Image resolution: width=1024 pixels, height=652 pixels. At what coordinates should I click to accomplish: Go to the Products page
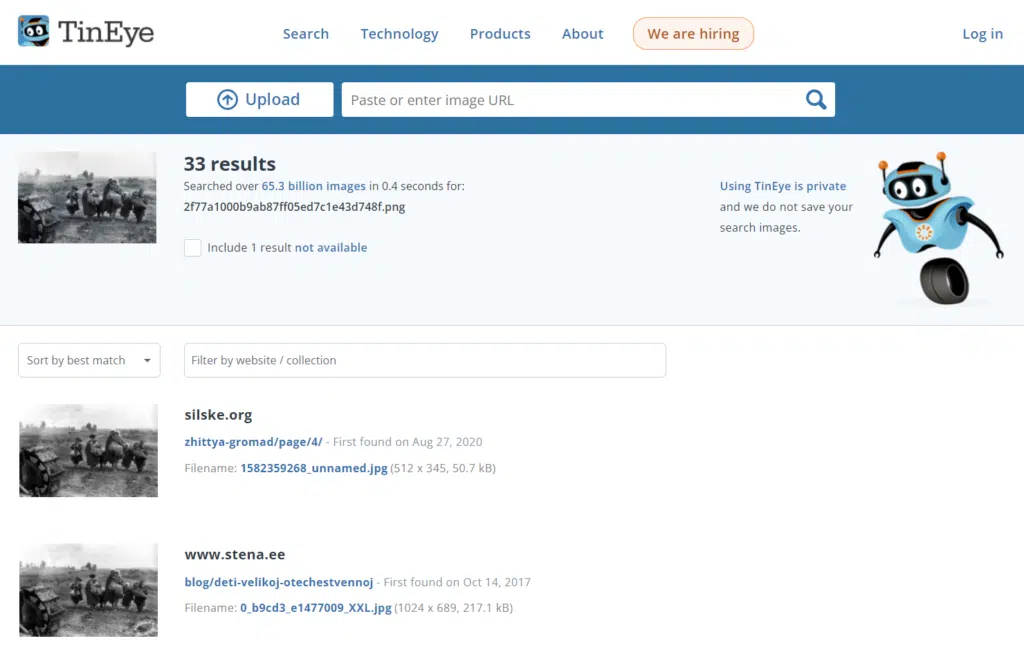pos(500,34)
